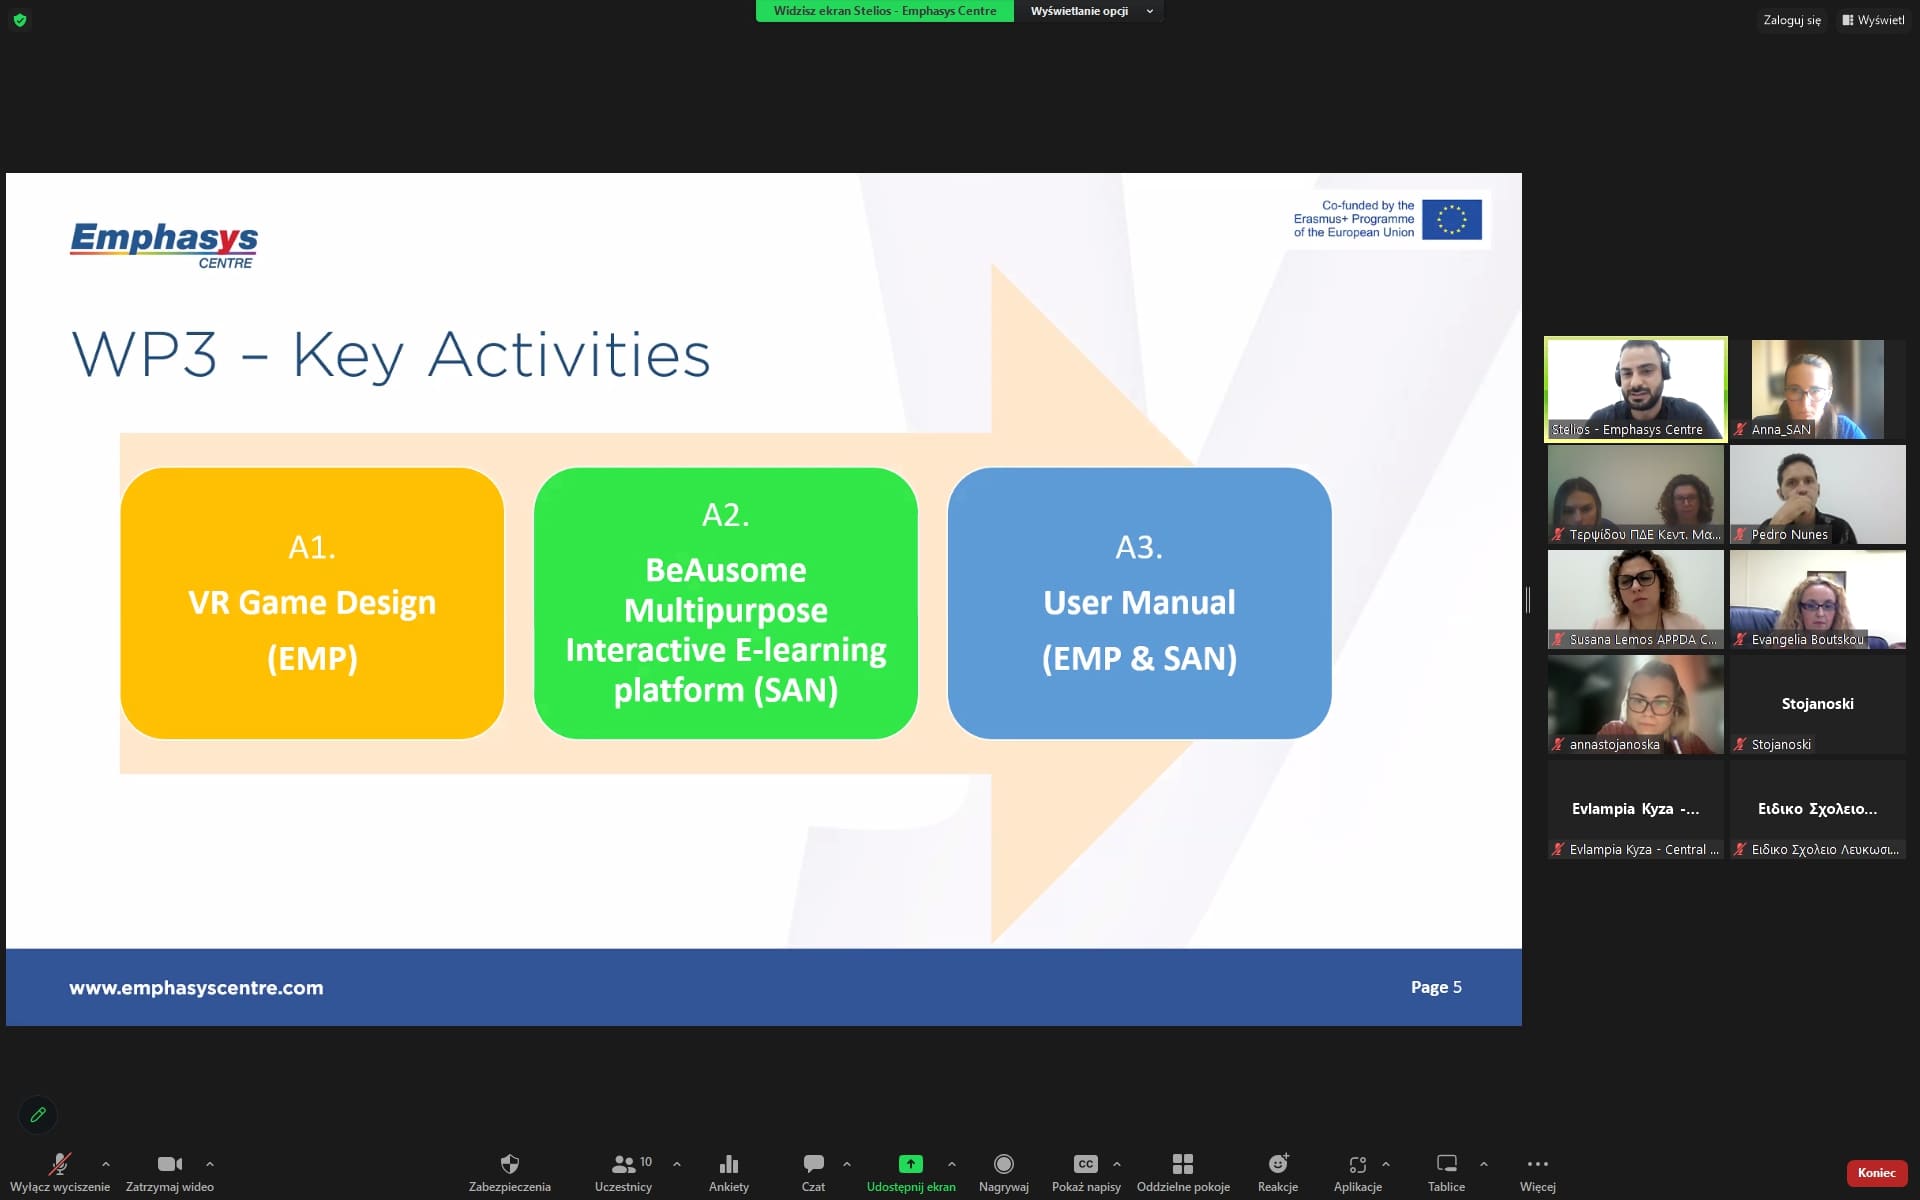Select Evangelia Boutskou video tile
The width and height of the screenshot is (1920, 1200).
[1818, 599]
